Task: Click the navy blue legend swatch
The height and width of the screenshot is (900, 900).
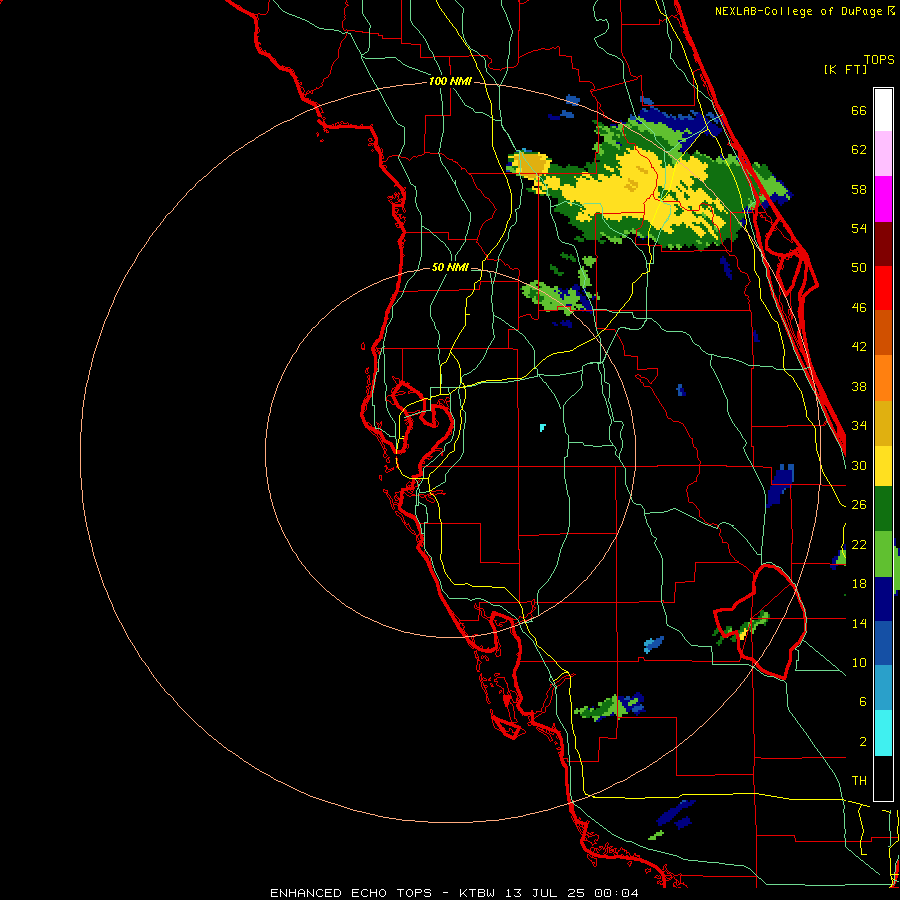Action: (883, 599)
